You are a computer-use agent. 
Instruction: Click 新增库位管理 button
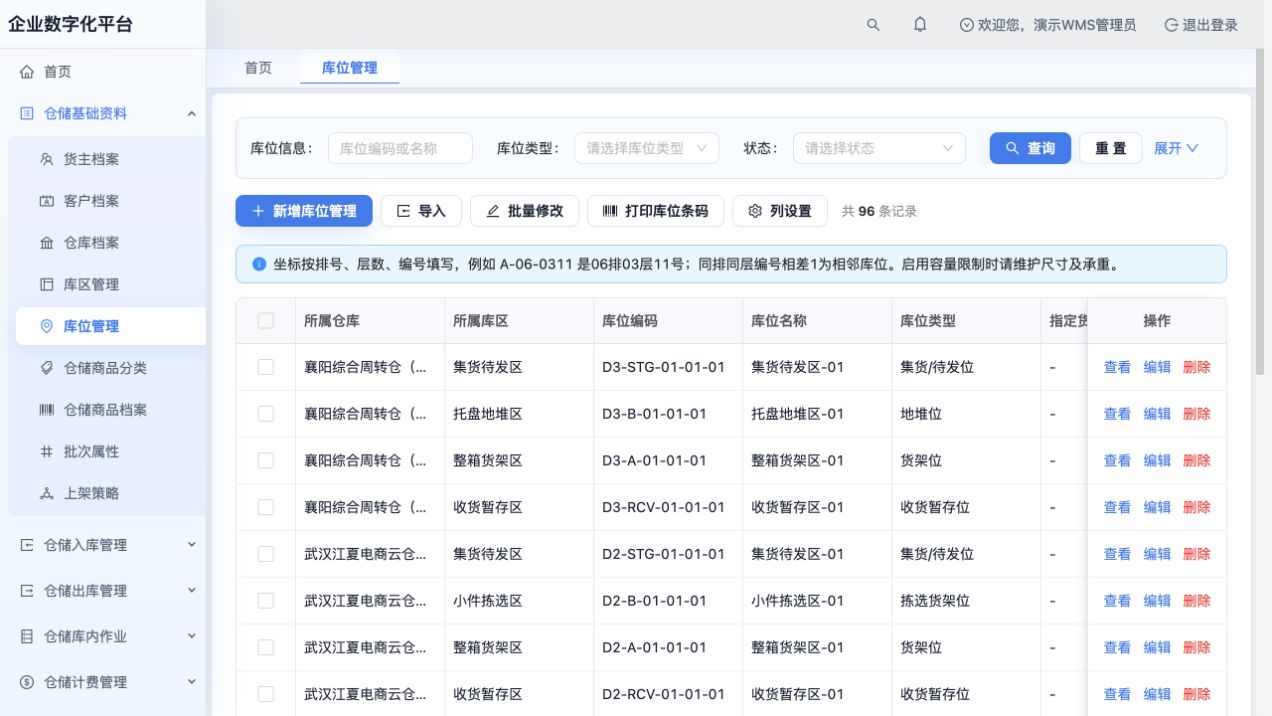coord(304,211)
